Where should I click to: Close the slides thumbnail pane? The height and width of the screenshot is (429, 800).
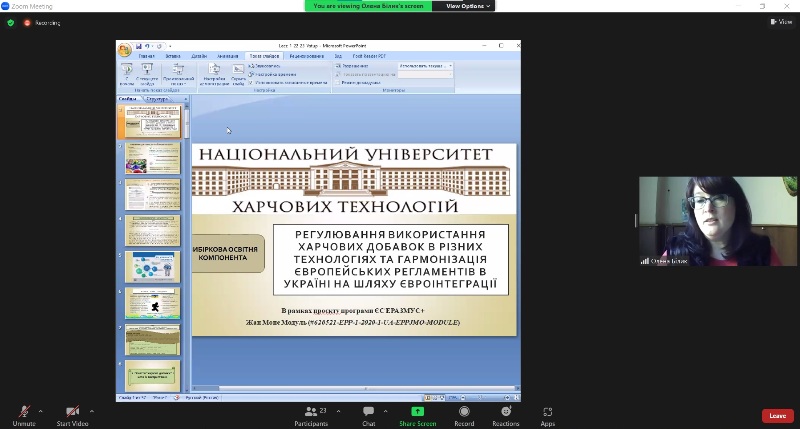(186, 99)
